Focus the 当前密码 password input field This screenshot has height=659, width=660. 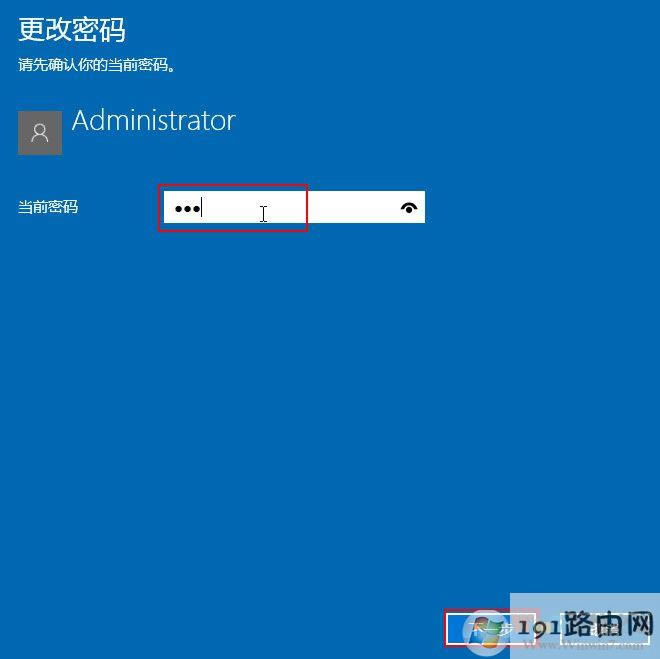pos(294,207)
